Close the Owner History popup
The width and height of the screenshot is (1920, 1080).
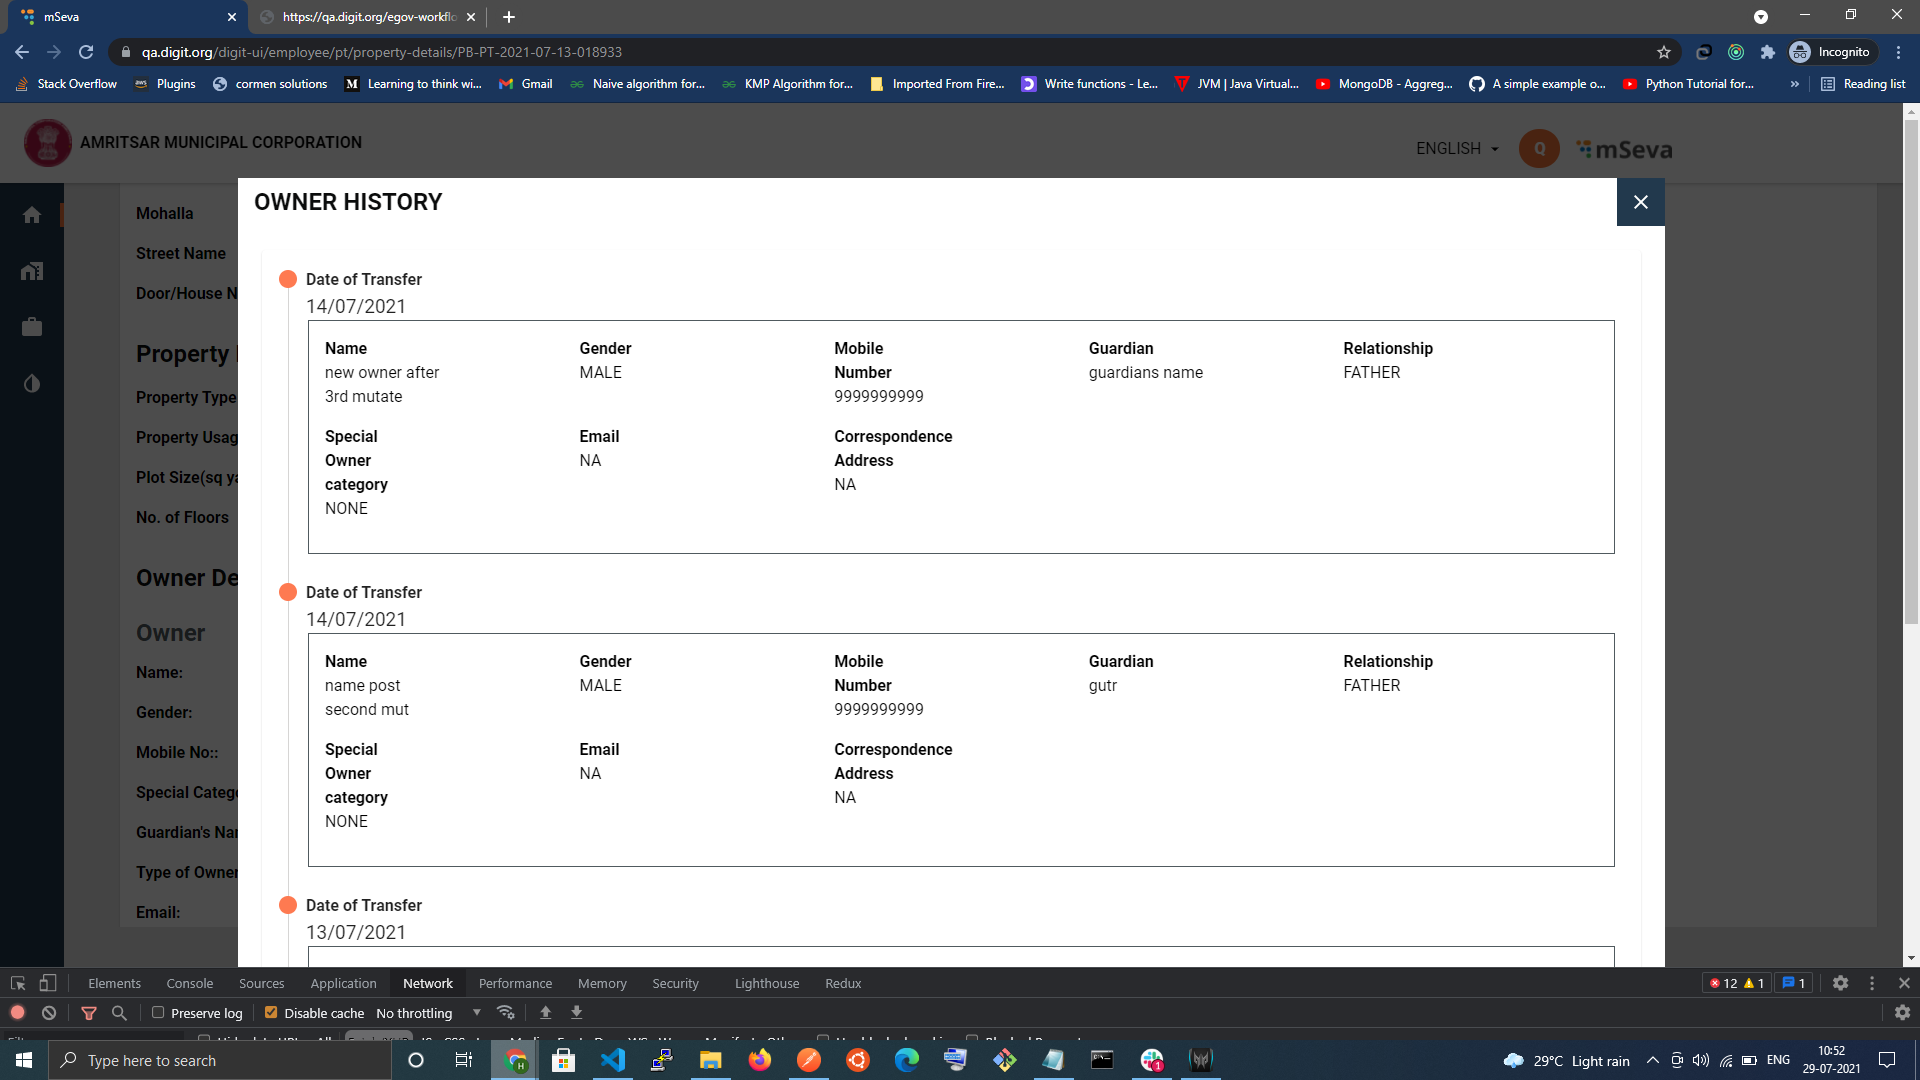pyautogui.click(x=1640, y=202)
